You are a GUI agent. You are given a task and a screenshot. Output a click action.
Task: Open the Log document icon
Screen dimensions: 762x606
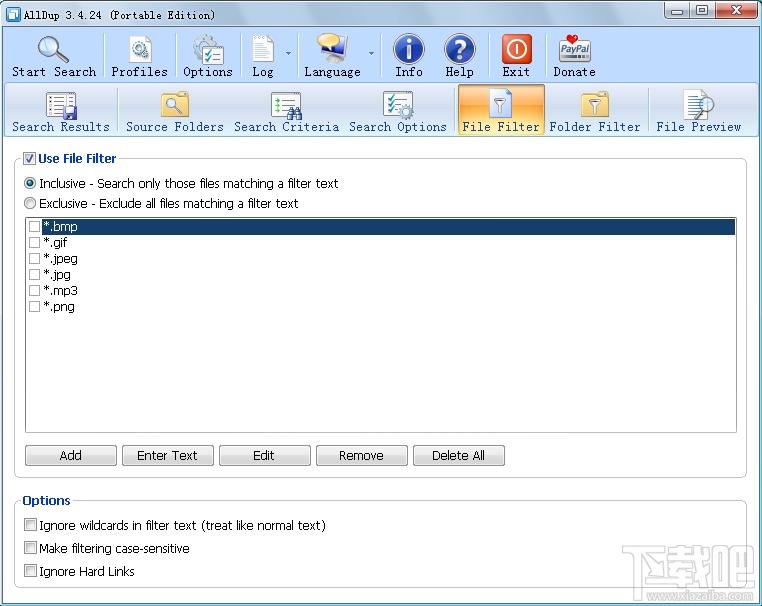tap(262, 49)
